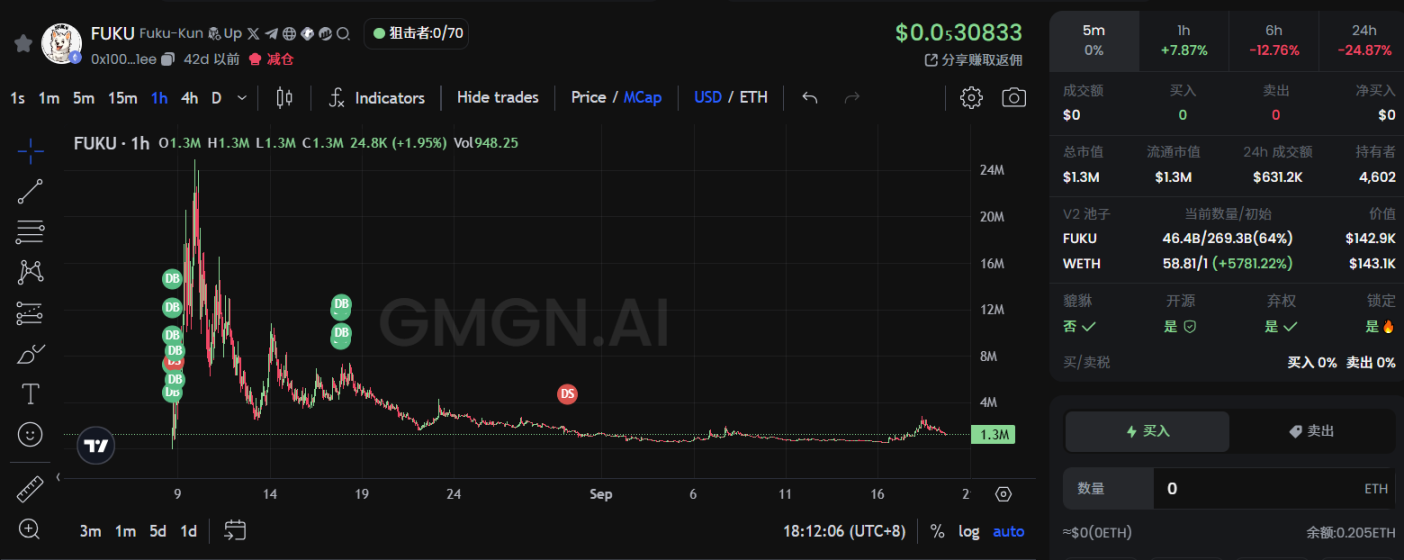1404x560 pixels.
Task: Toggle log scale on chart
Action: (969, 531)
